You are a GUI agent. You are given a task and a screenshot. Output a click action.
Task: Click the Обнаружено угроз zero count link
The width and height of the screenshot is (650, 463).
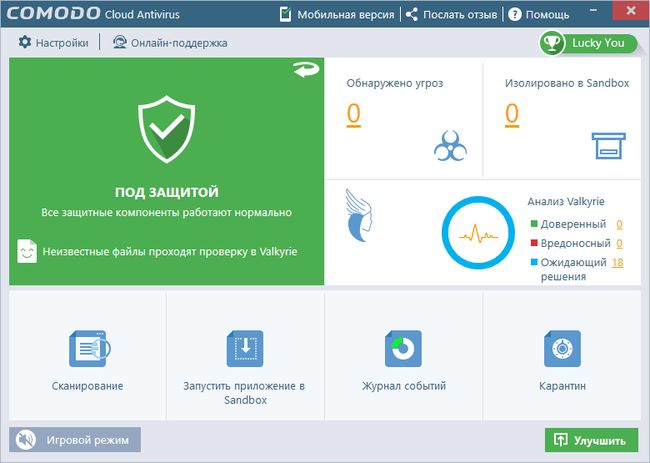click(354, 114)
